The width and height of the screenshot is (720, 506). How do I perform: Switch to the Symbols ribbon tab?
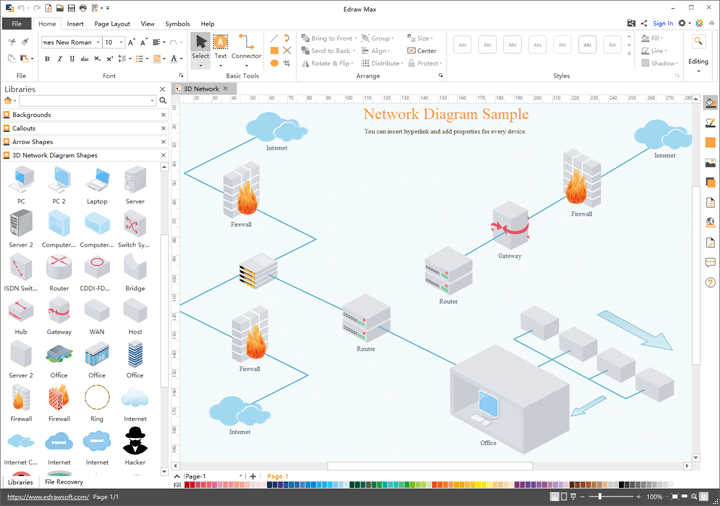tap(177, 23)
